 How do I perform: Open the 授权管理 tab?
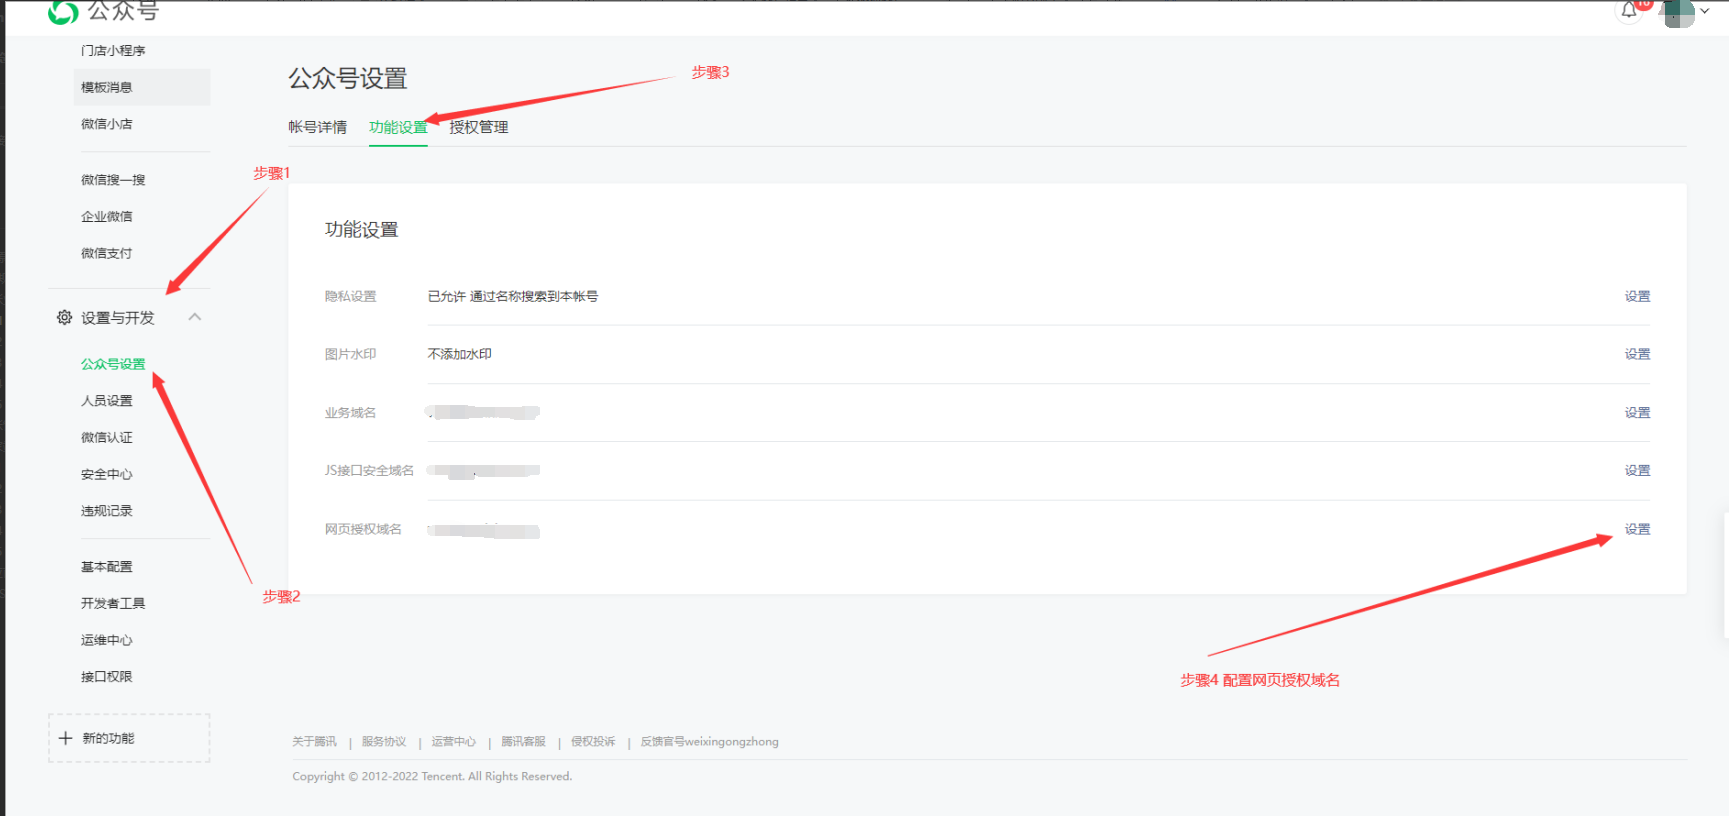(x=478, y=127)
